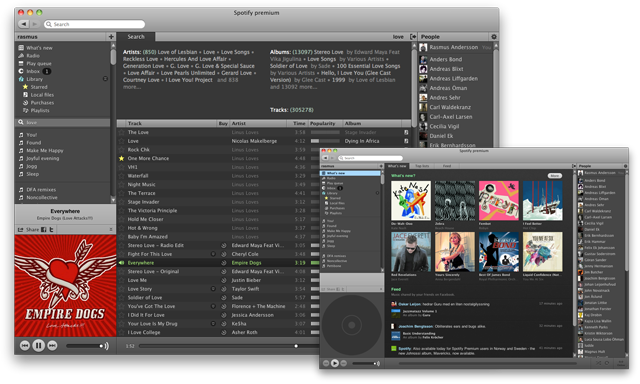Star the track 'Love Story'
This screenshot has width=640, height=384.
pyautogui.click(x=121, y=289)
